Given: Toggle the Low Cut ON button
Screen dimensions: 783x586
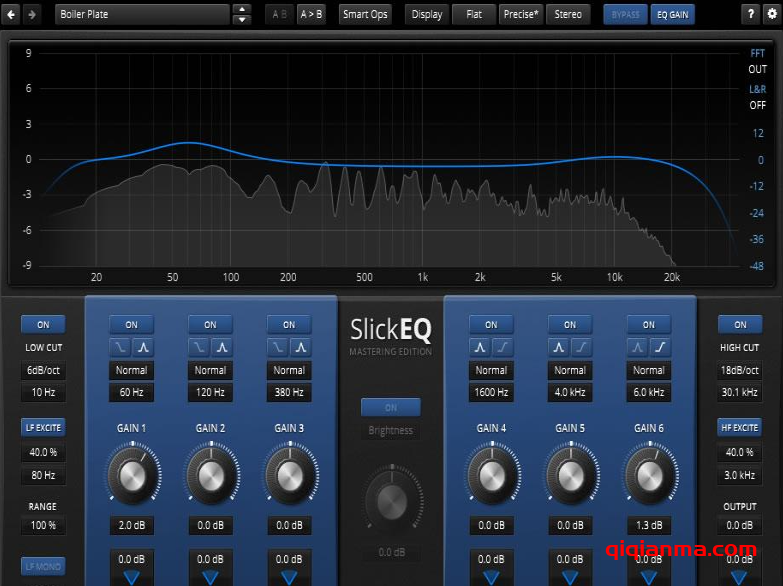Looking at the screenshot, I should click(x=43, y=324).
